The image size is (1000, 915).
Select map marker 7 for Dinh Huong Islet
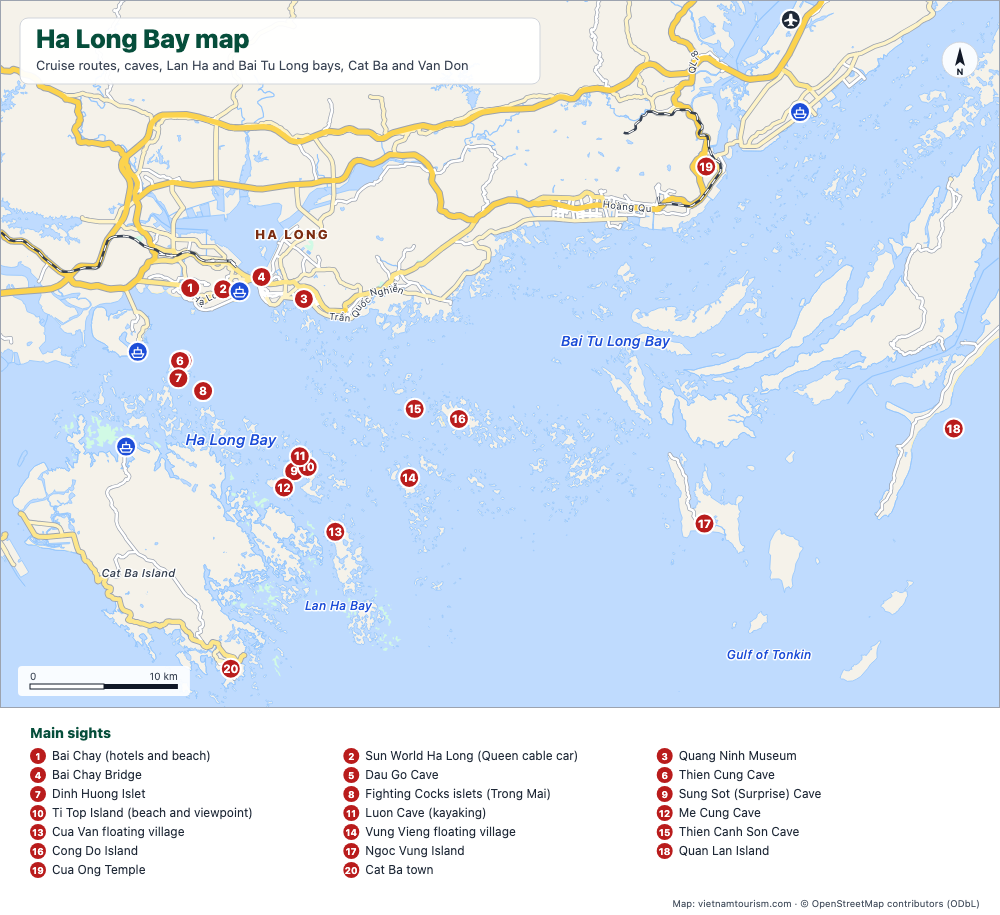[x=178, y=378]
